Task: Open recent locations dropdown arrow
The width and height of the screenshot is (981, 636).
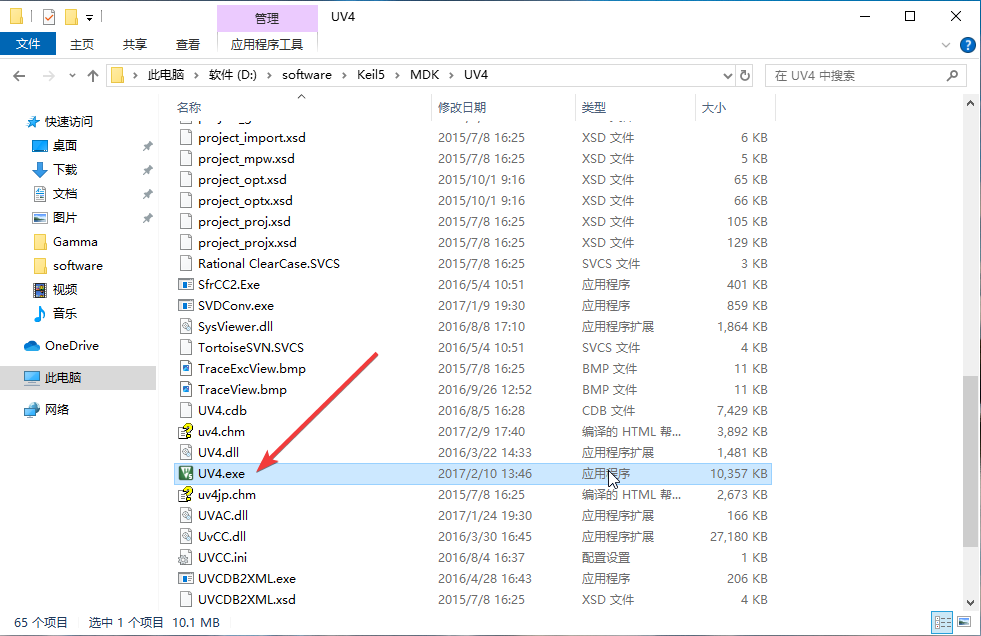Action: point(73,76)
